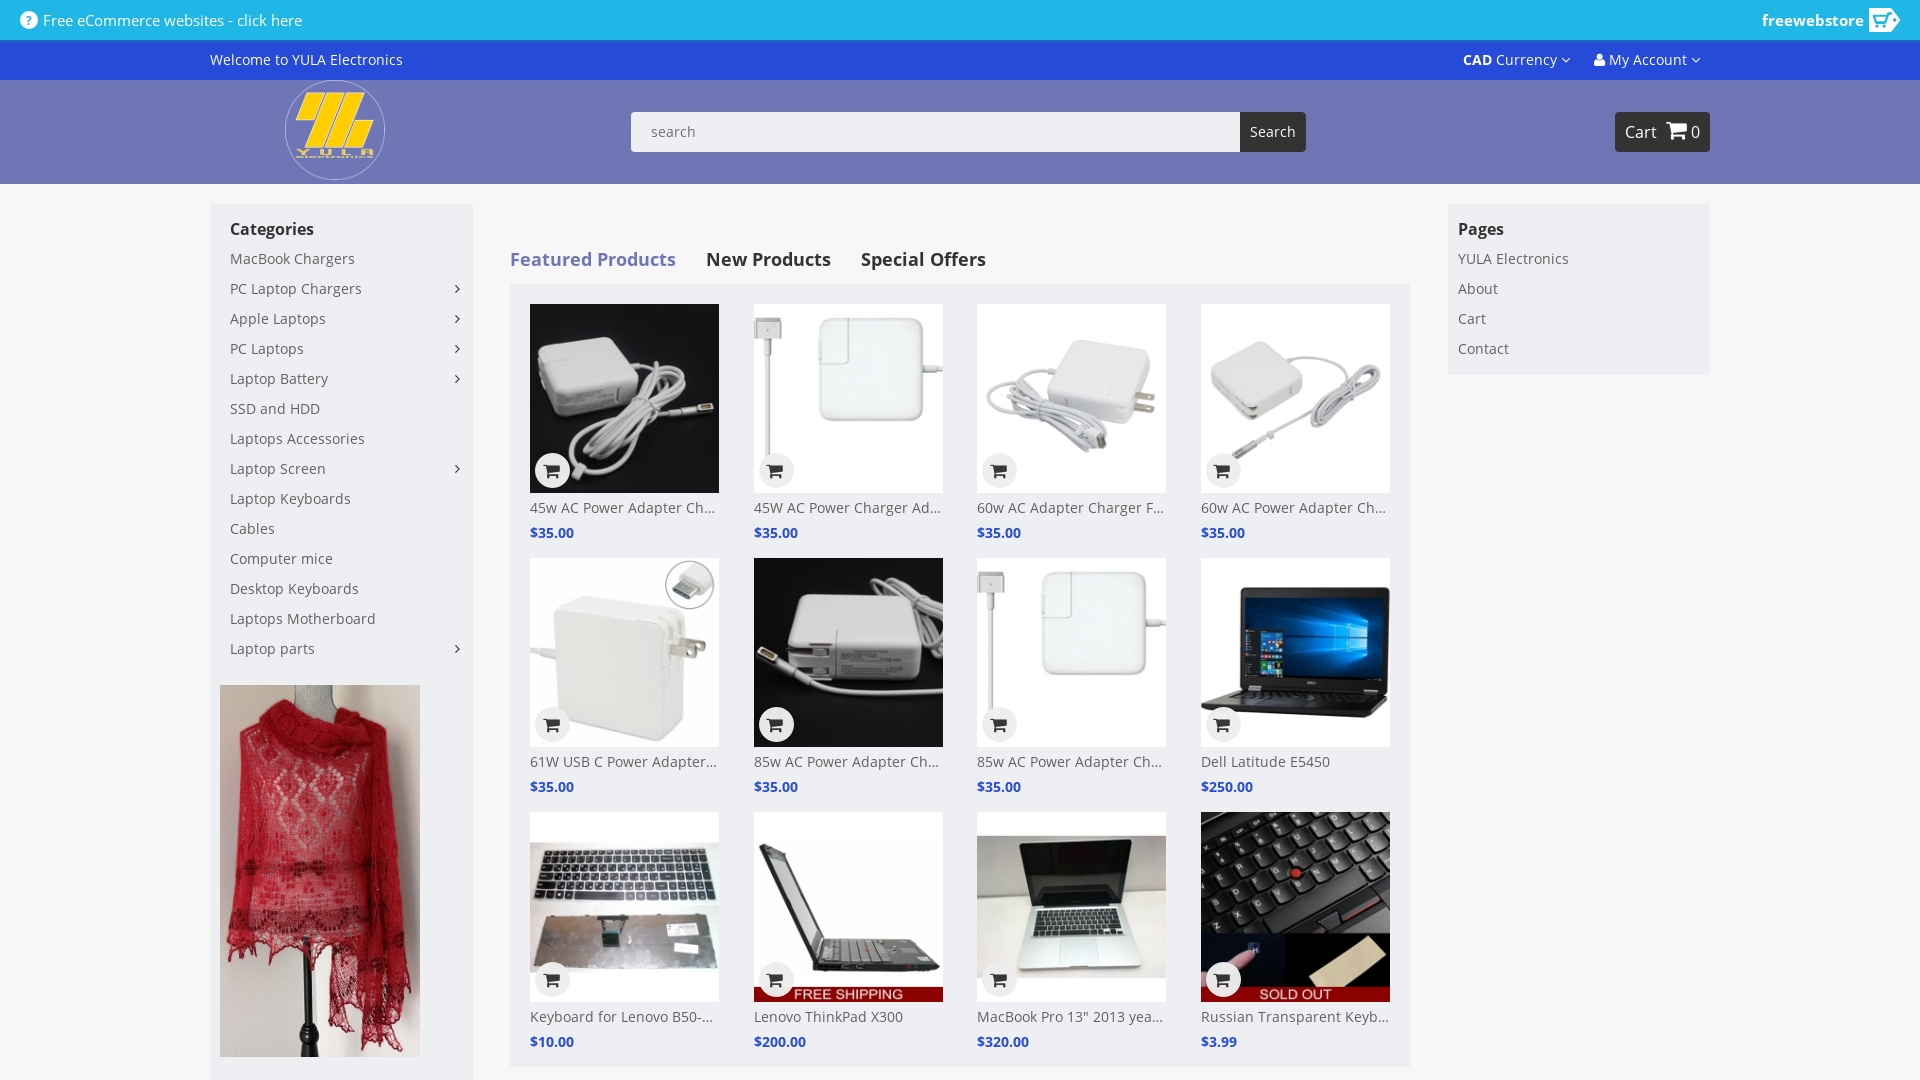Add Lenovo ThinkPad X300 via cart icon
This screenshot has height=1080, width=1920.
(775, 980)
